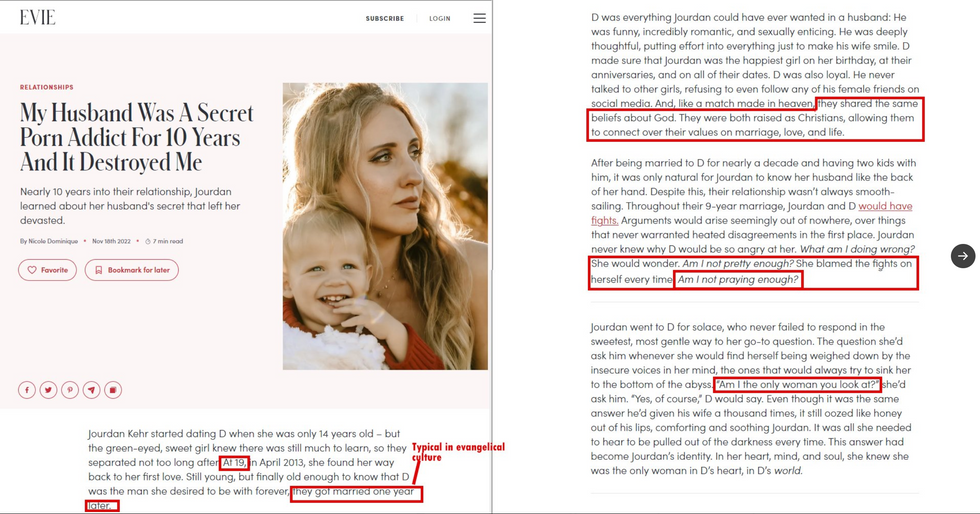Open the hamburger menu in header
Viewport: 980px width, 514px height.
pyautogui.click(x=479, y=19)
